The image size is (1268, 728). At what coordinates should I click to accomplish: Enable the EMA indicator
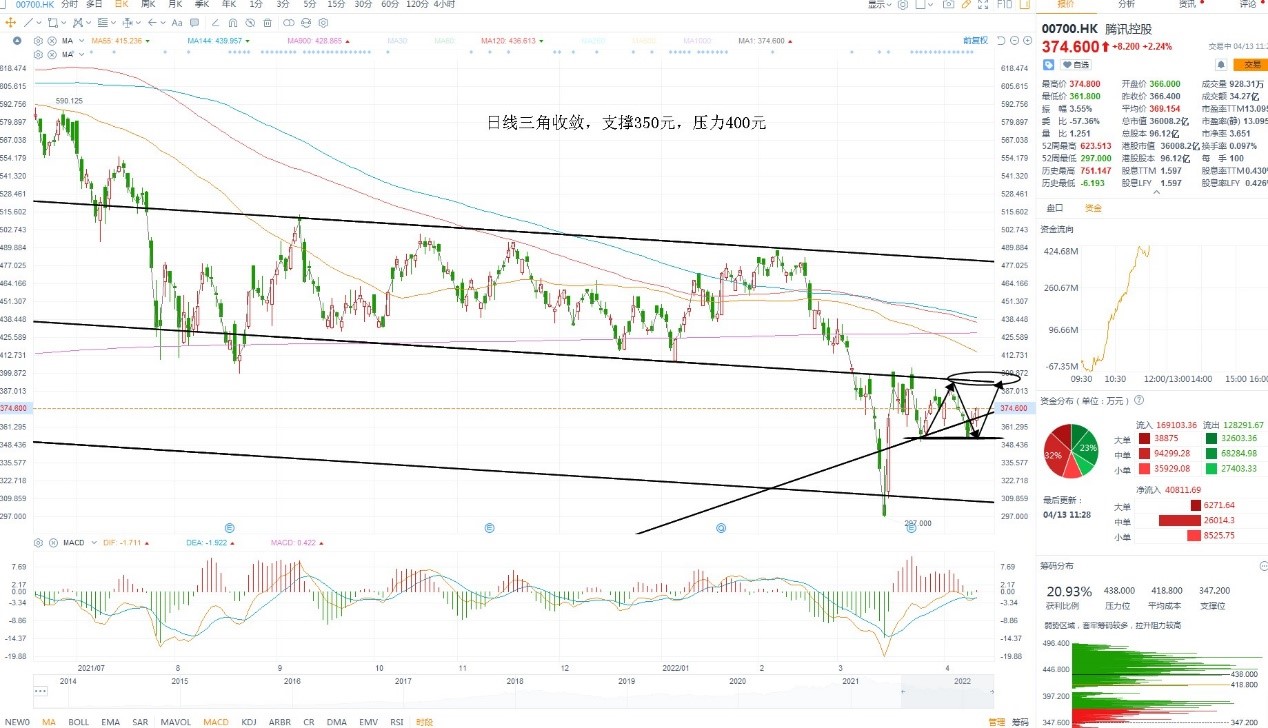[x=110, y=721]
